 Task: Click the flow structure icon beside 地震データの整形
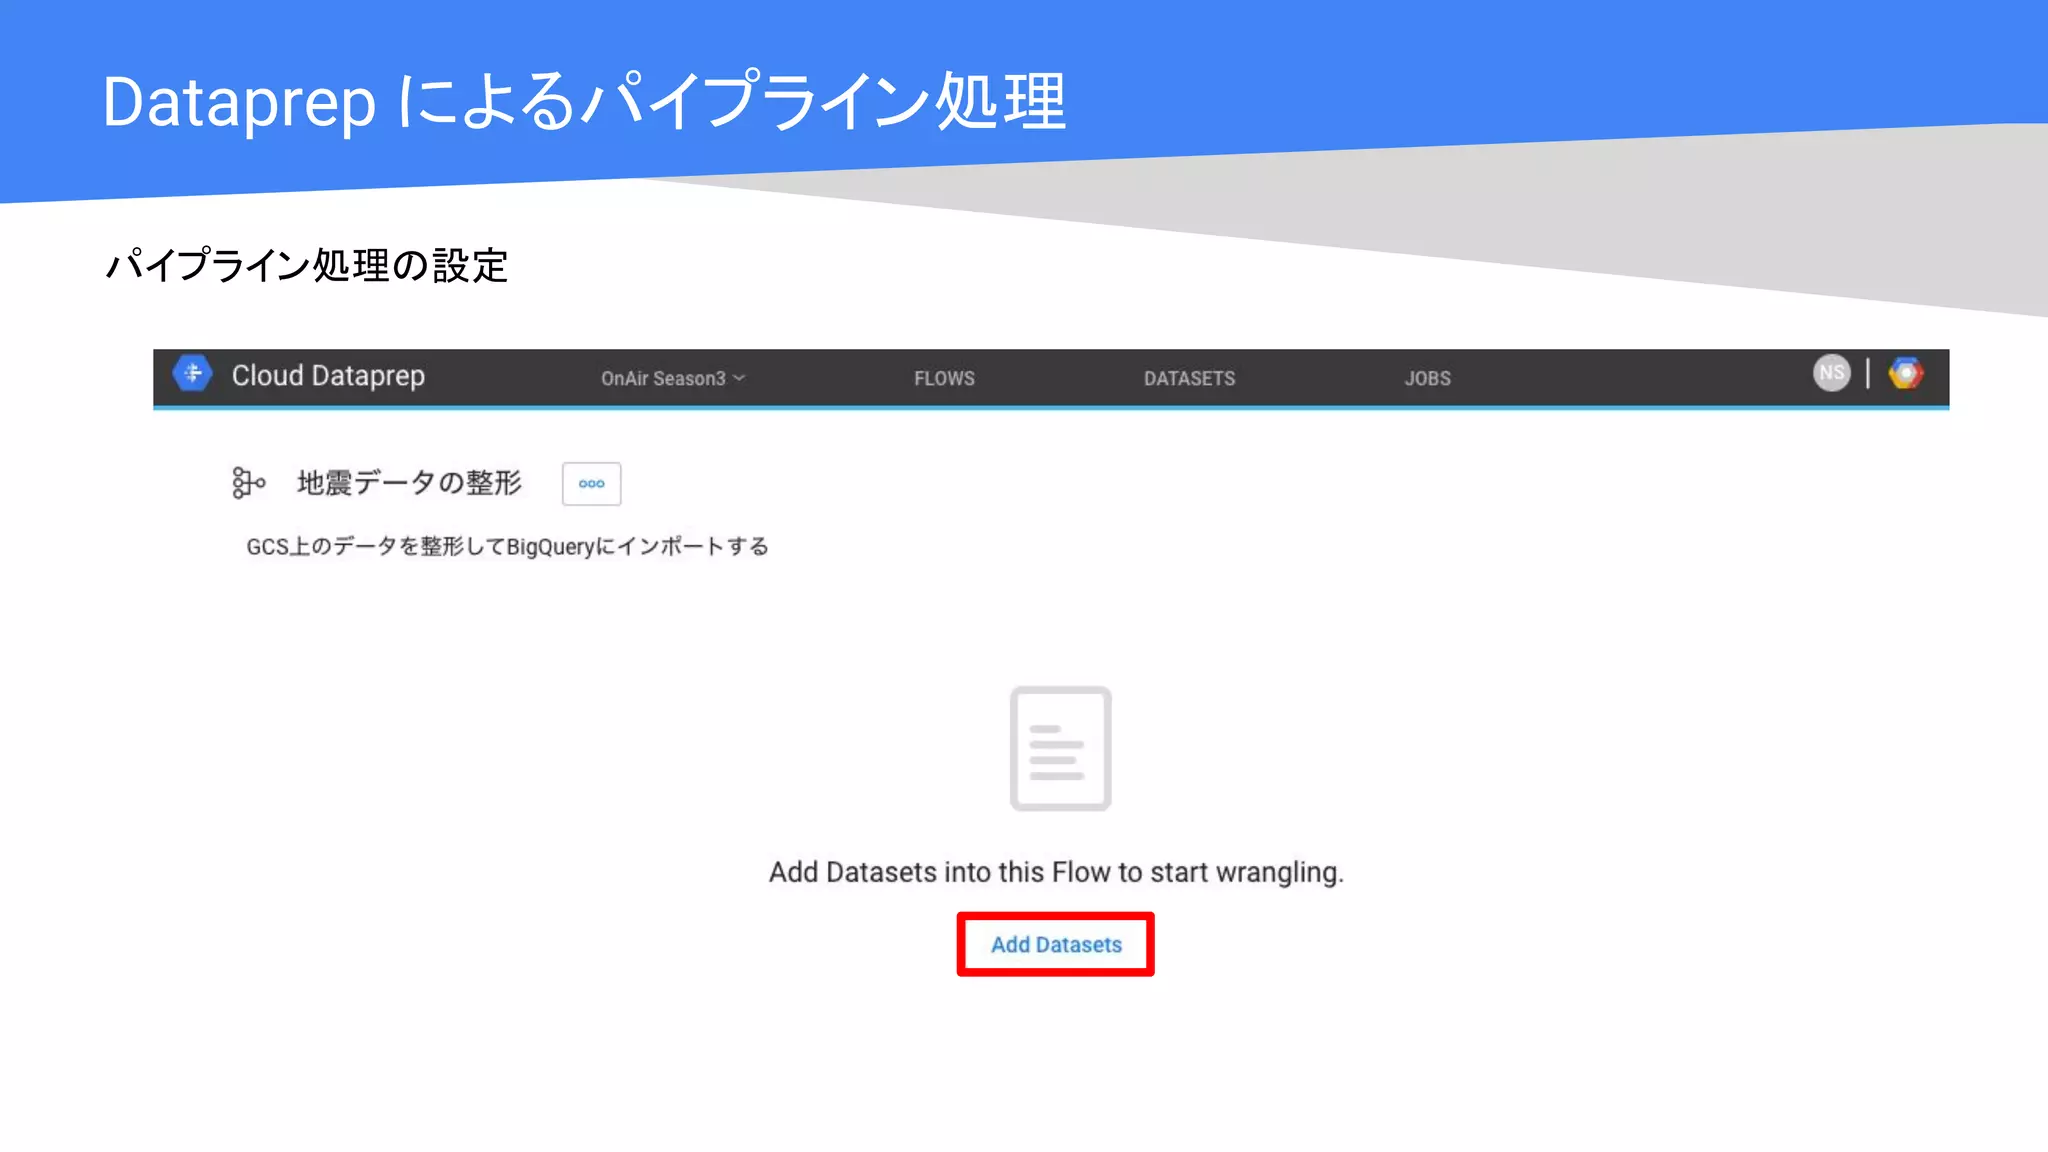pyautogui.click(x=248, y=483)
